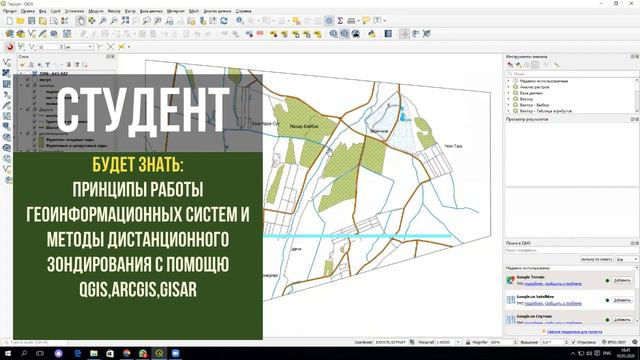Click the Google Terrain service icon
Image resolution: width=640 pixels, height=360 pixels.
(510, 280)
